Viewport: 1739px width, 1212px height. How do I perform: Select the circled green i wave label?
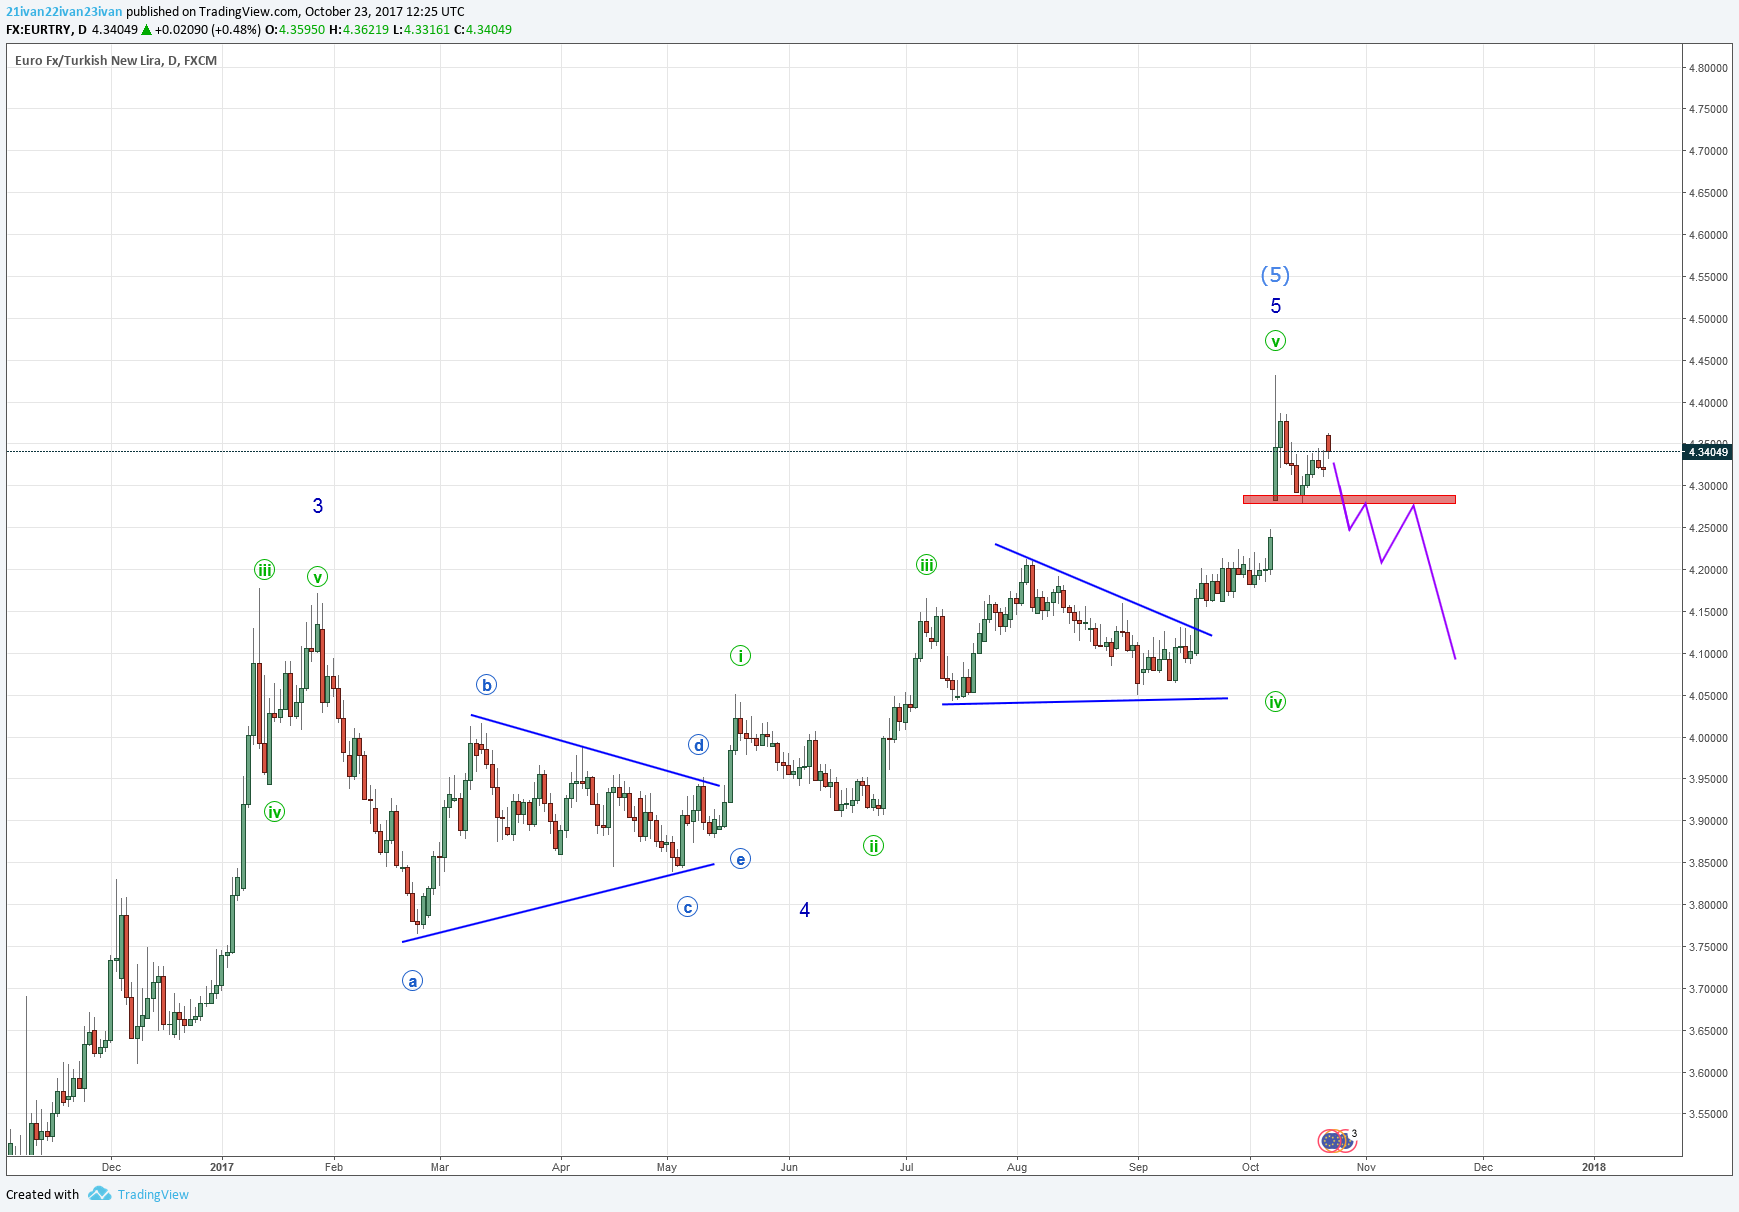pos(740,656)
